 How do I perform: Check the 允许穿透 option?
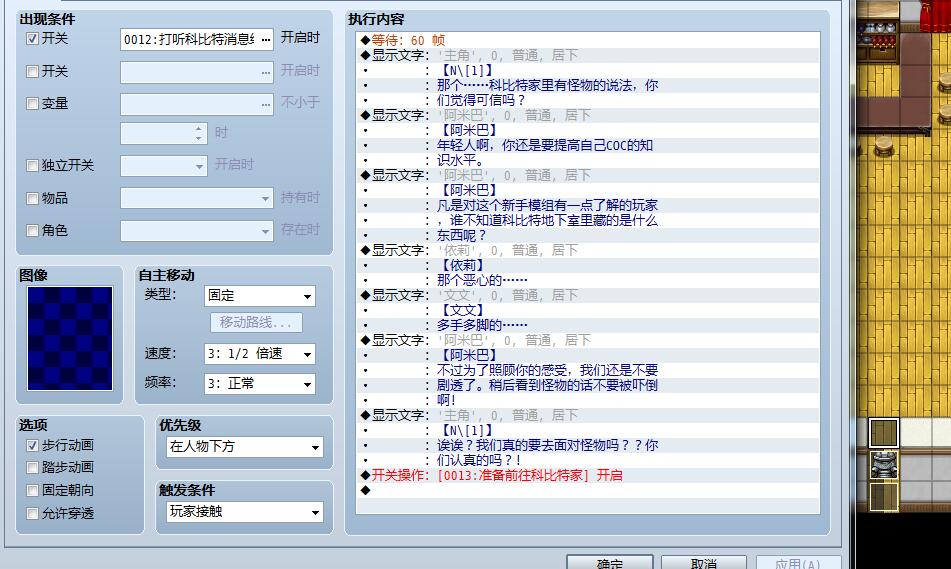point(33,513)
